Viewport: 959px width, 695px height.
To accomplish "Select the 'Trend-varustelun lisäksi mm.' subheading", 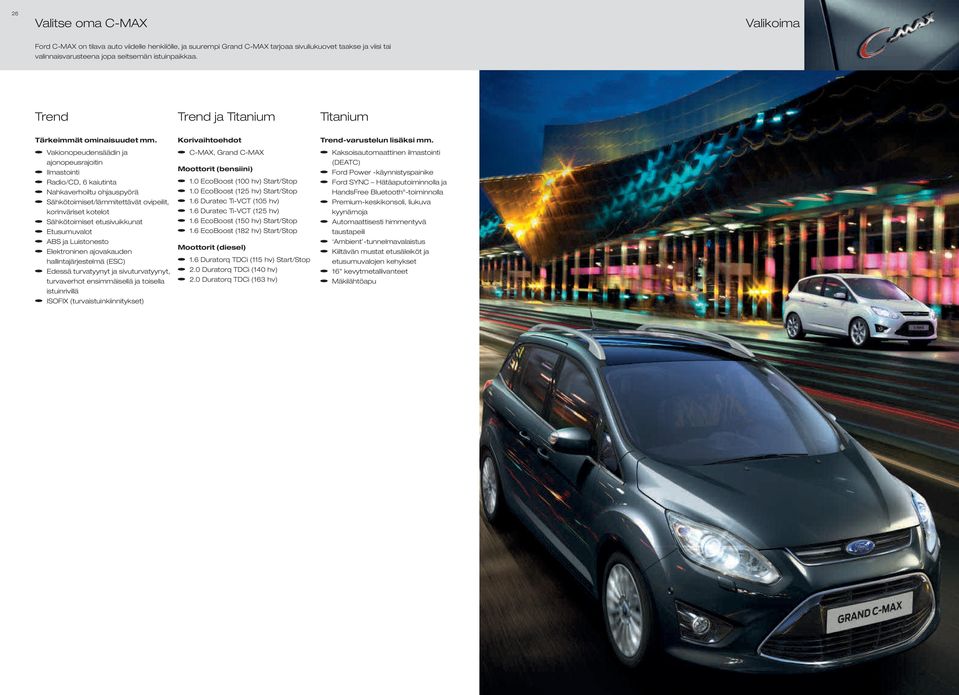I will 377,140.
